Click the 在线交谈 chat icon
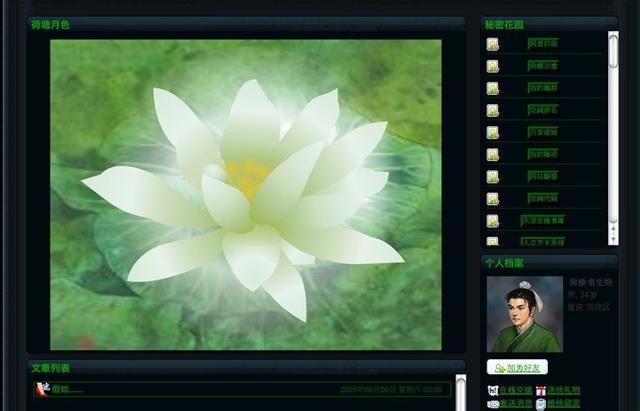The image size is (640, 411). 493,390
